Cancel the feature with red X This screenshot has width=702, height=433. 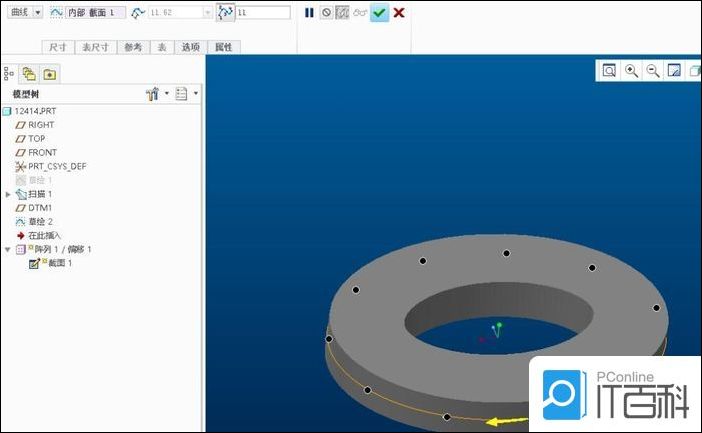[x=399, y=13]
